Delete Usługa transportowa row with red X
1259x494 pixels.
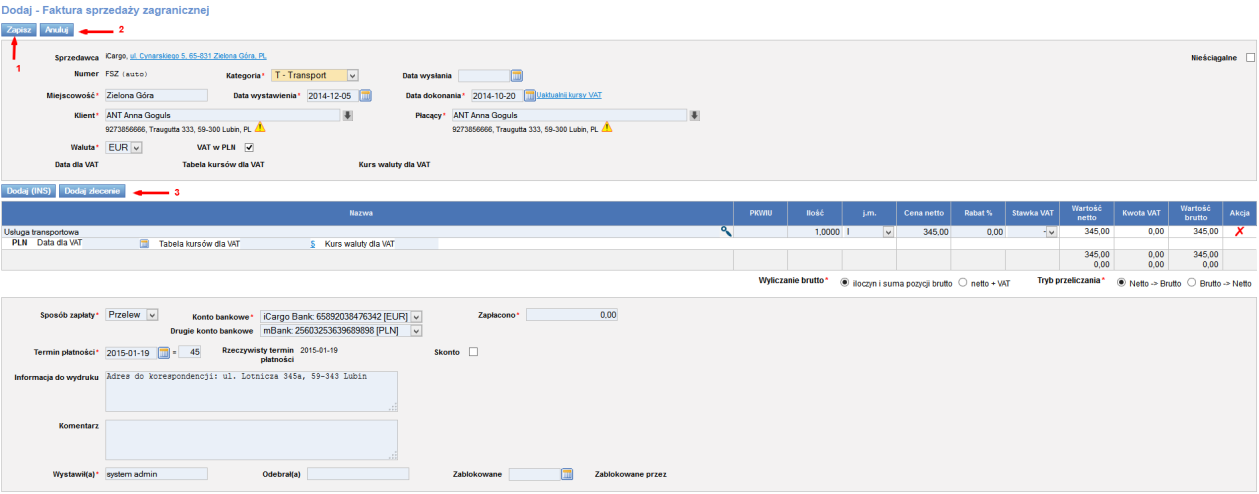(1239, 231)
